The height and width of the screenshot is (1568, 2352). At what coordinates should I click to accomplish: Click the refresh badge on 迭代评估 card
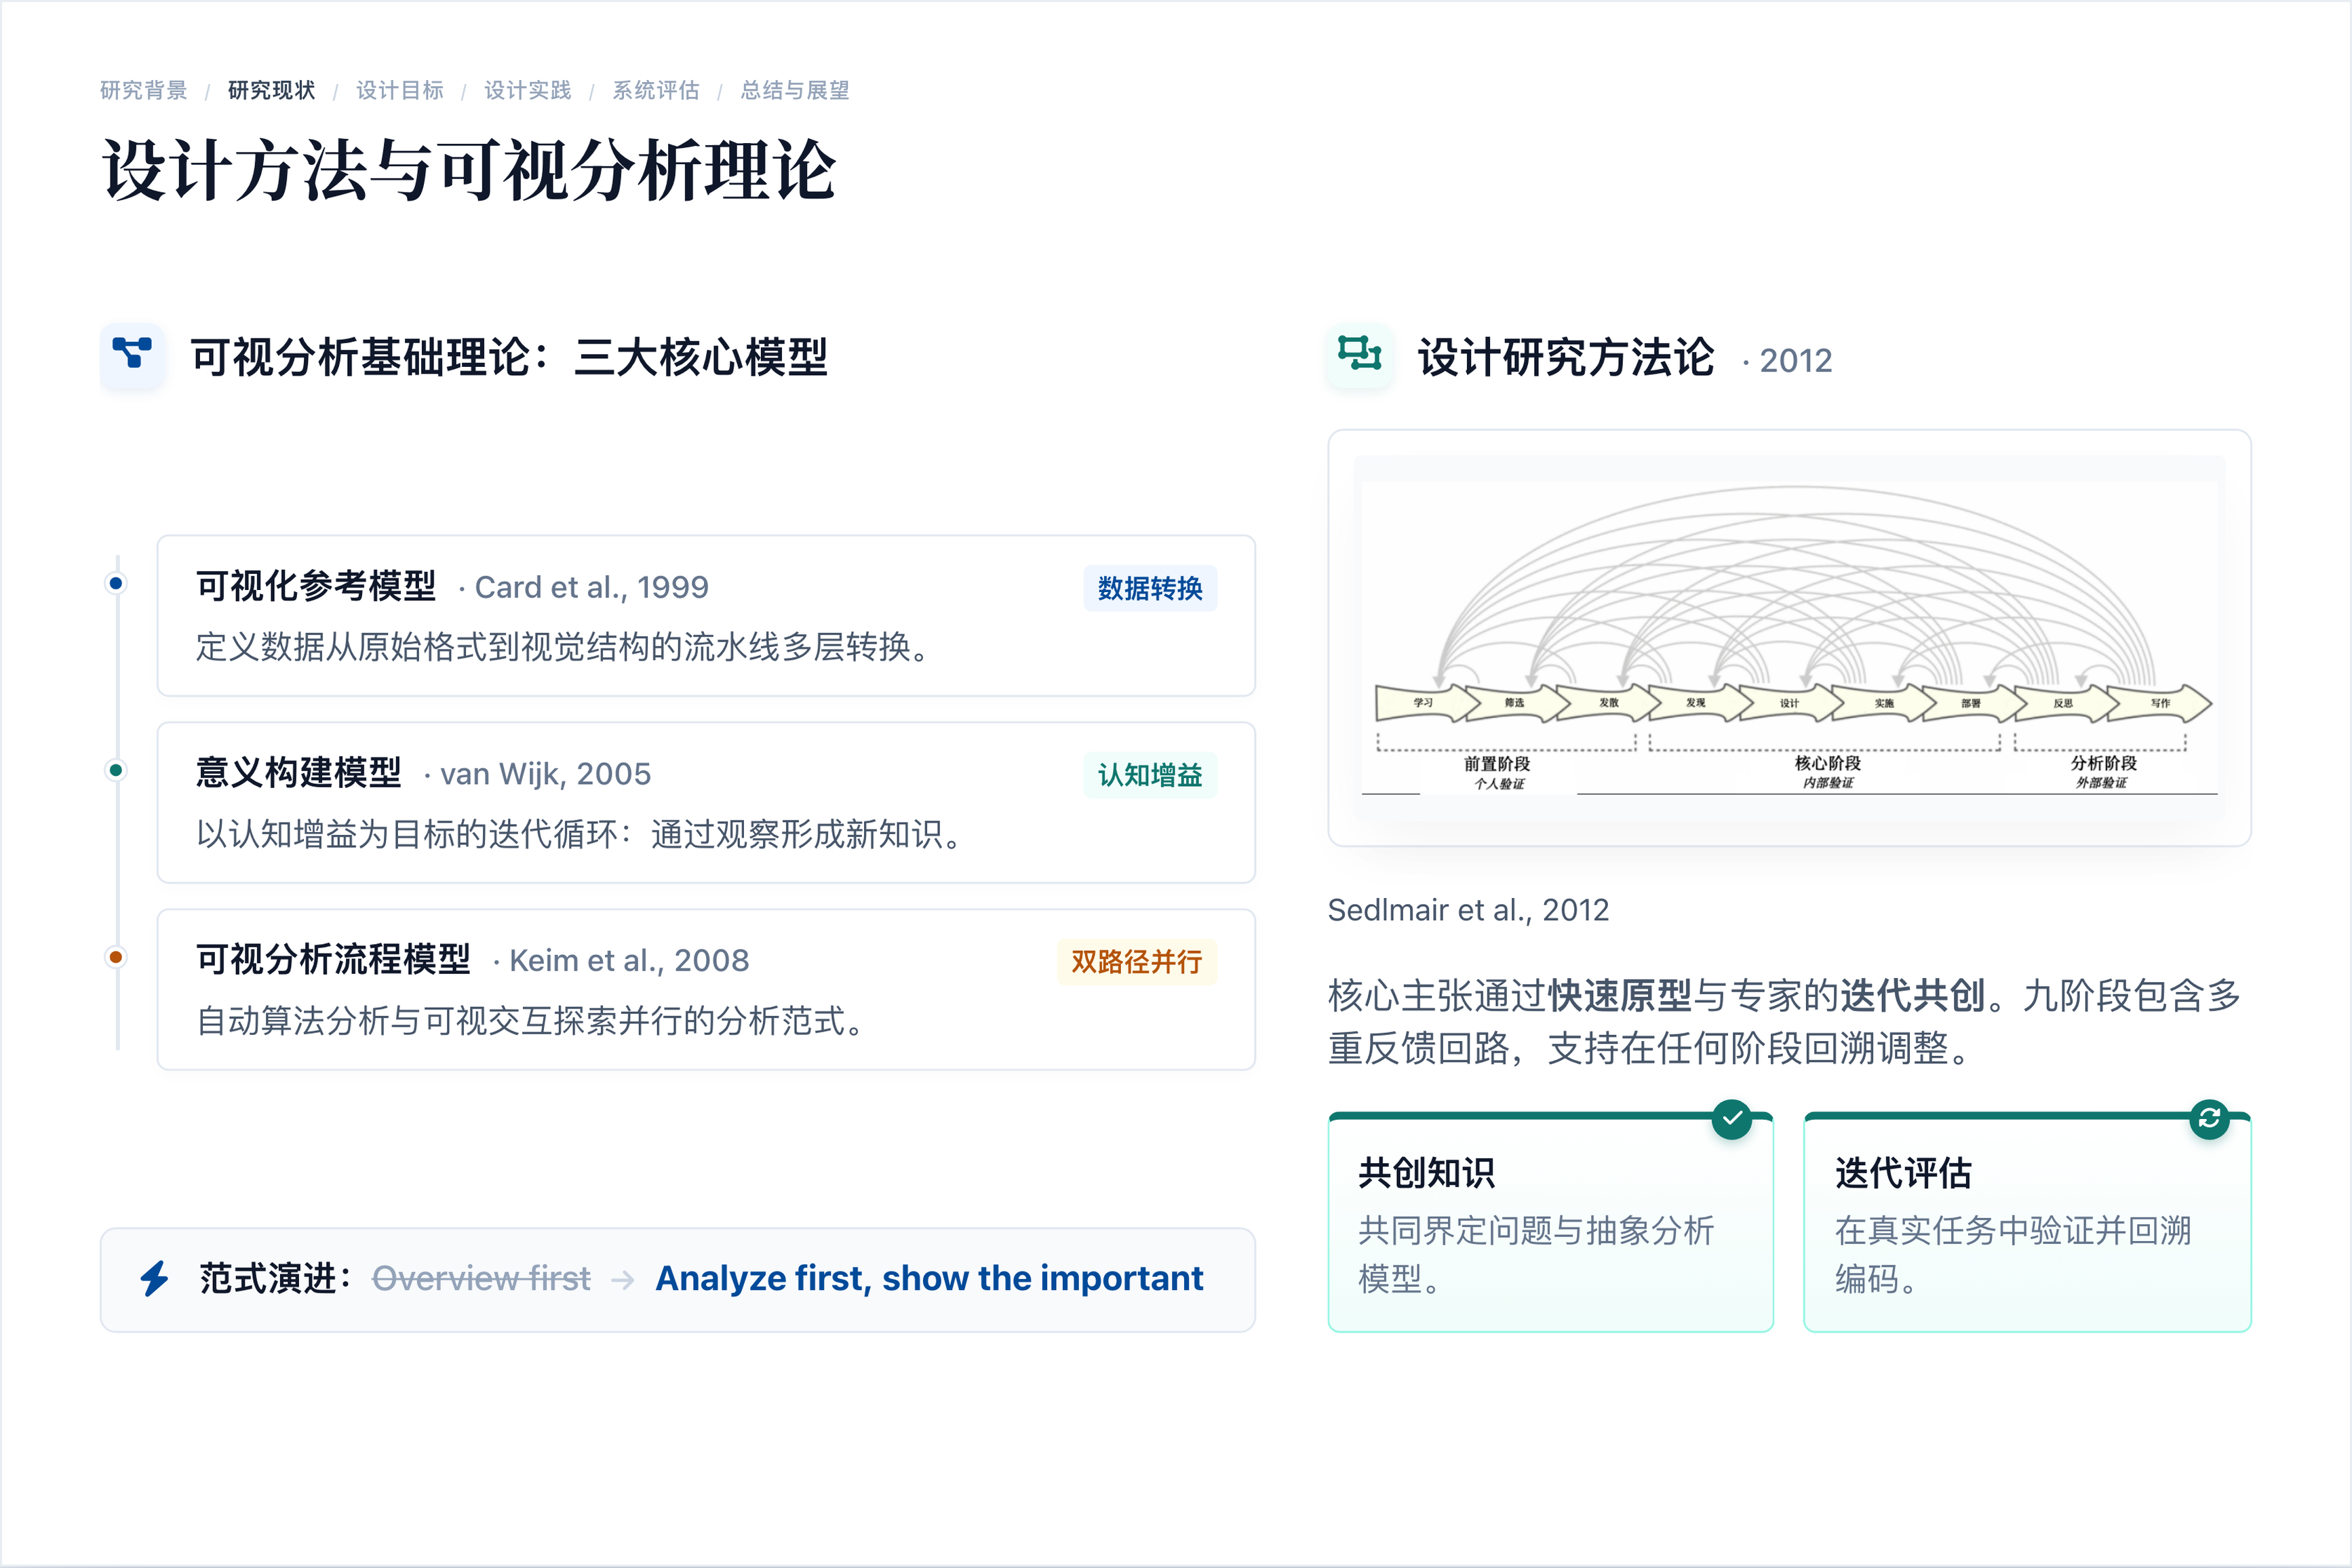coord(2209,1119)
